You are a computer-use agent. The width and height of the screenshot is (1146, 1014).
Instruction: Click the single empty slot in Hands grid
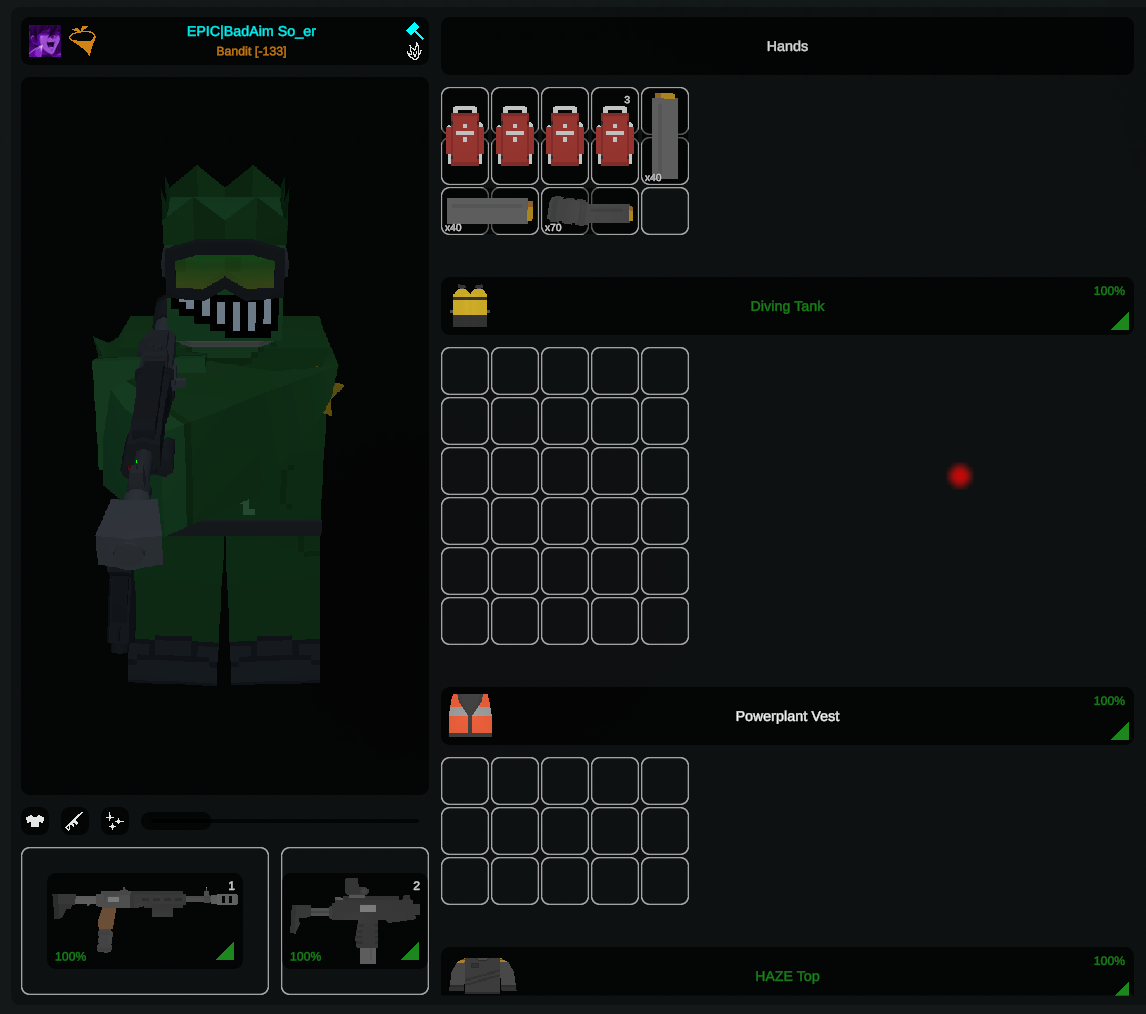point(664,211)
